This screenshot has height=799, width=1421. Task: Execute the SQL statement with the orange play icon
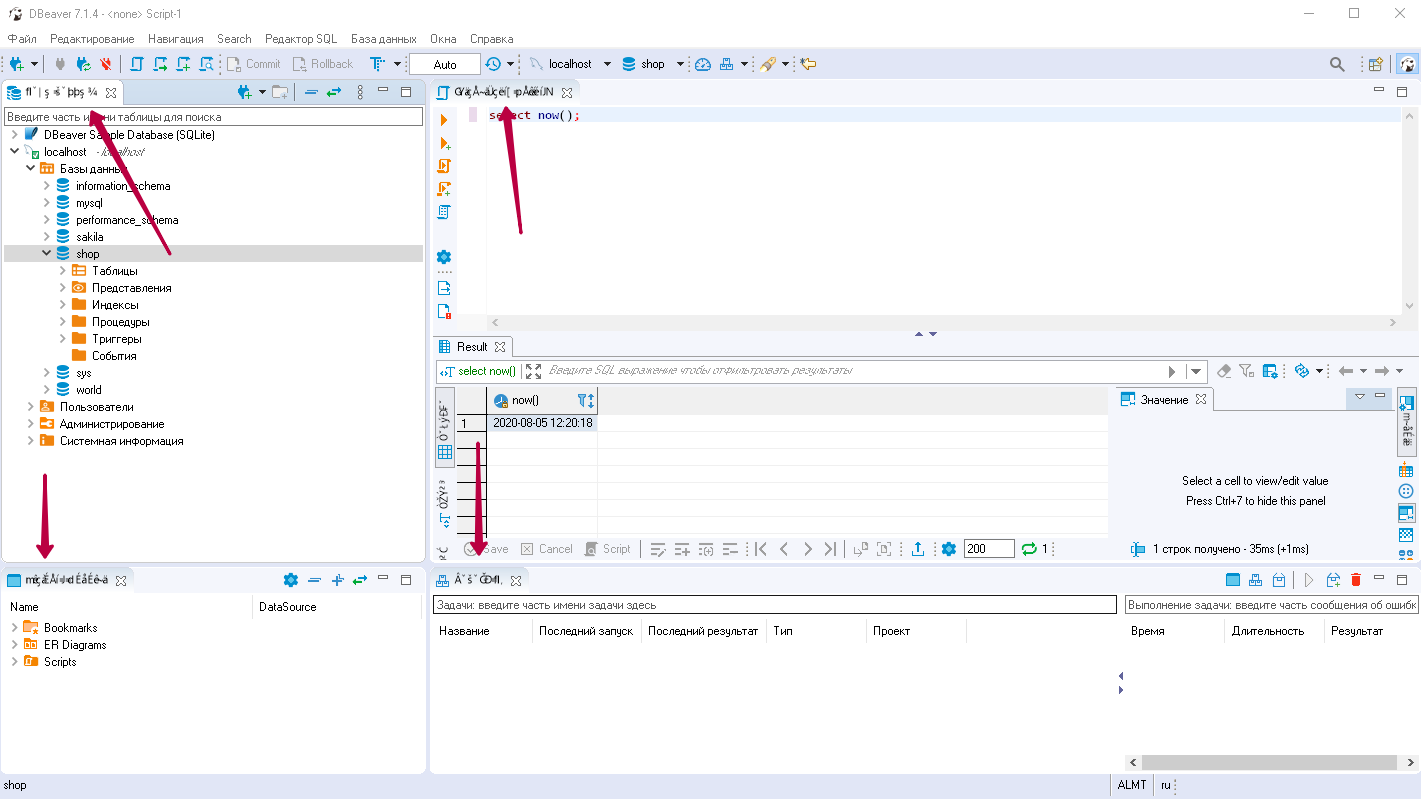pos(444,120)
